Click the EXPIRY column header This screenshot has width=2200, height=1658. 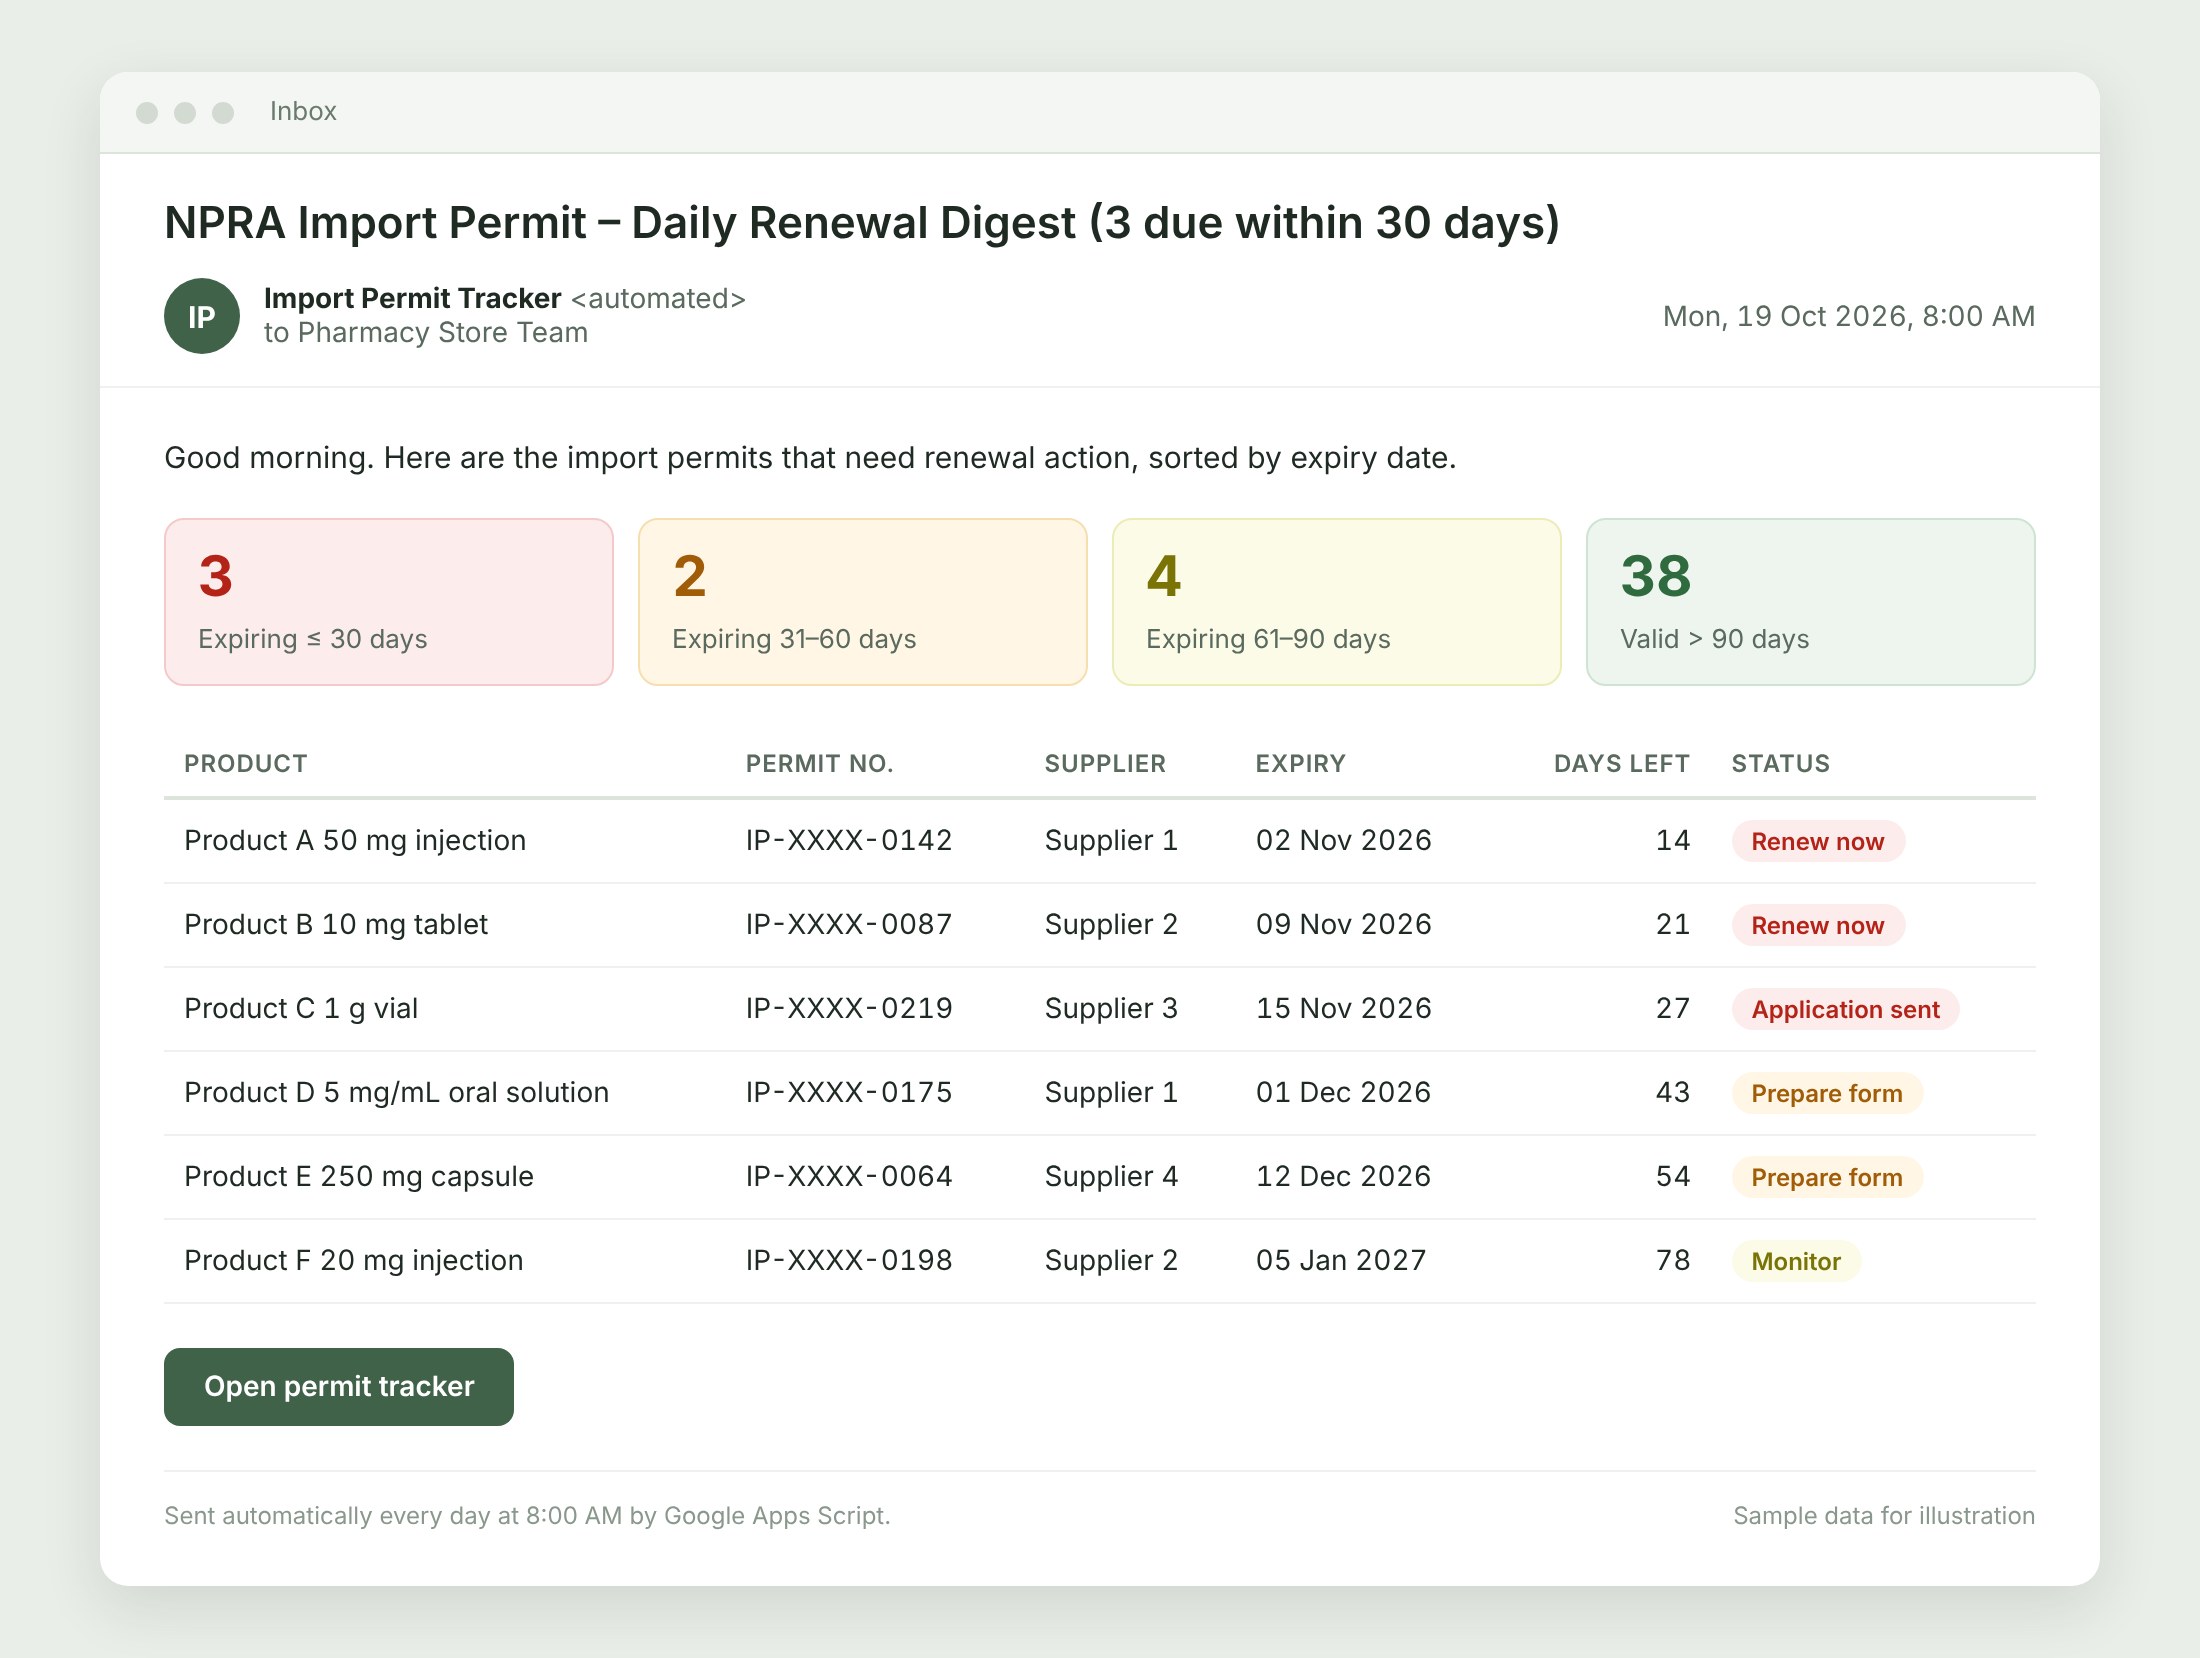(x=1301, y=764)
